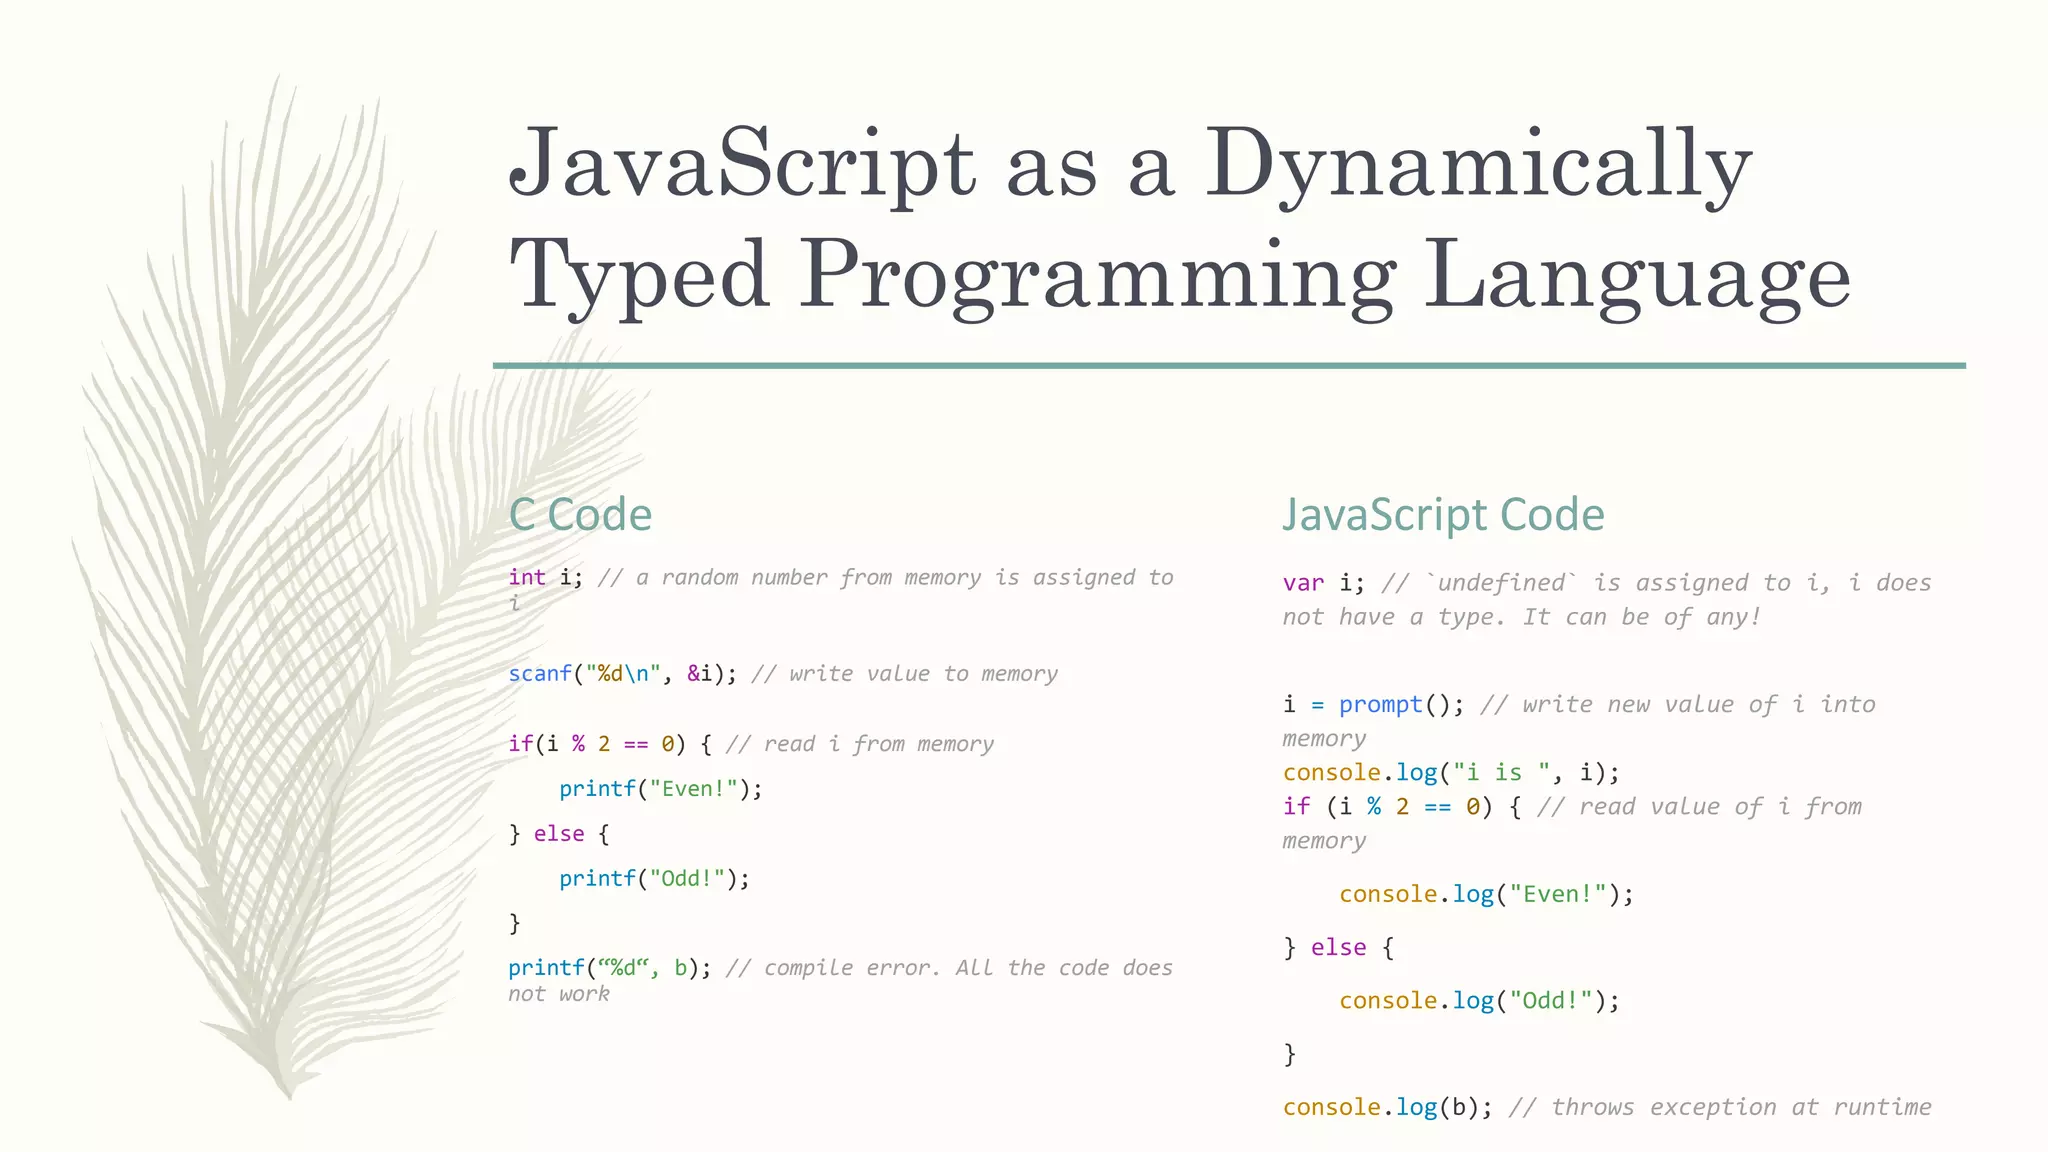The image size is (2048, 1152).
Task: Select the 'JavaScript Code' heading
Action: (x=1443, y=515)
